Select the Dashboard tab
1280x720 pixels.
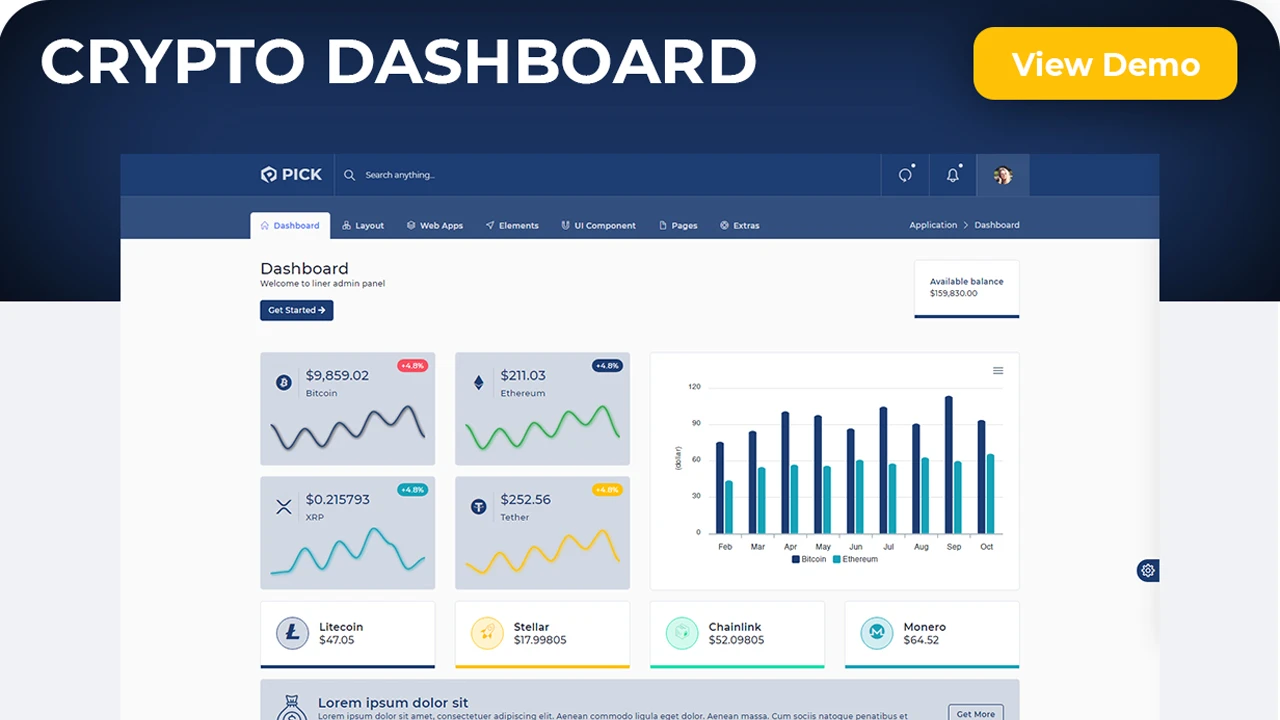pyautogui.click(x=290, y=225)
